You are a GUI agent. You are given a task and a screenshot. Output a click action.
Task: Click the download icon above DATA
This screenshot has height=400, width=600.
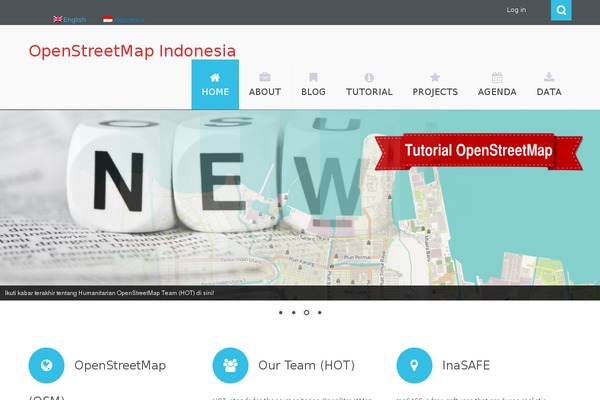pyautogui.click(x=549, y=77)
